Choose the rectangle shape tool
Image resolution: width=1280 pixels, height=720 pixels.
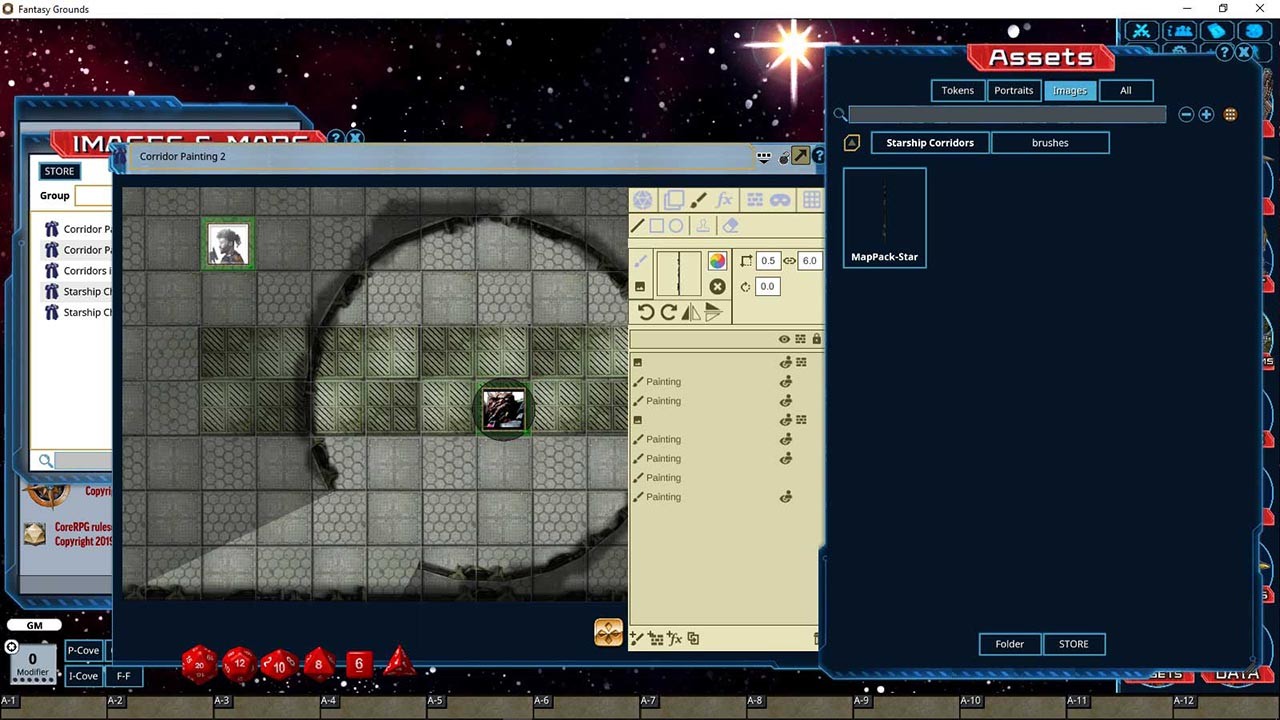[x=656, y=226]
